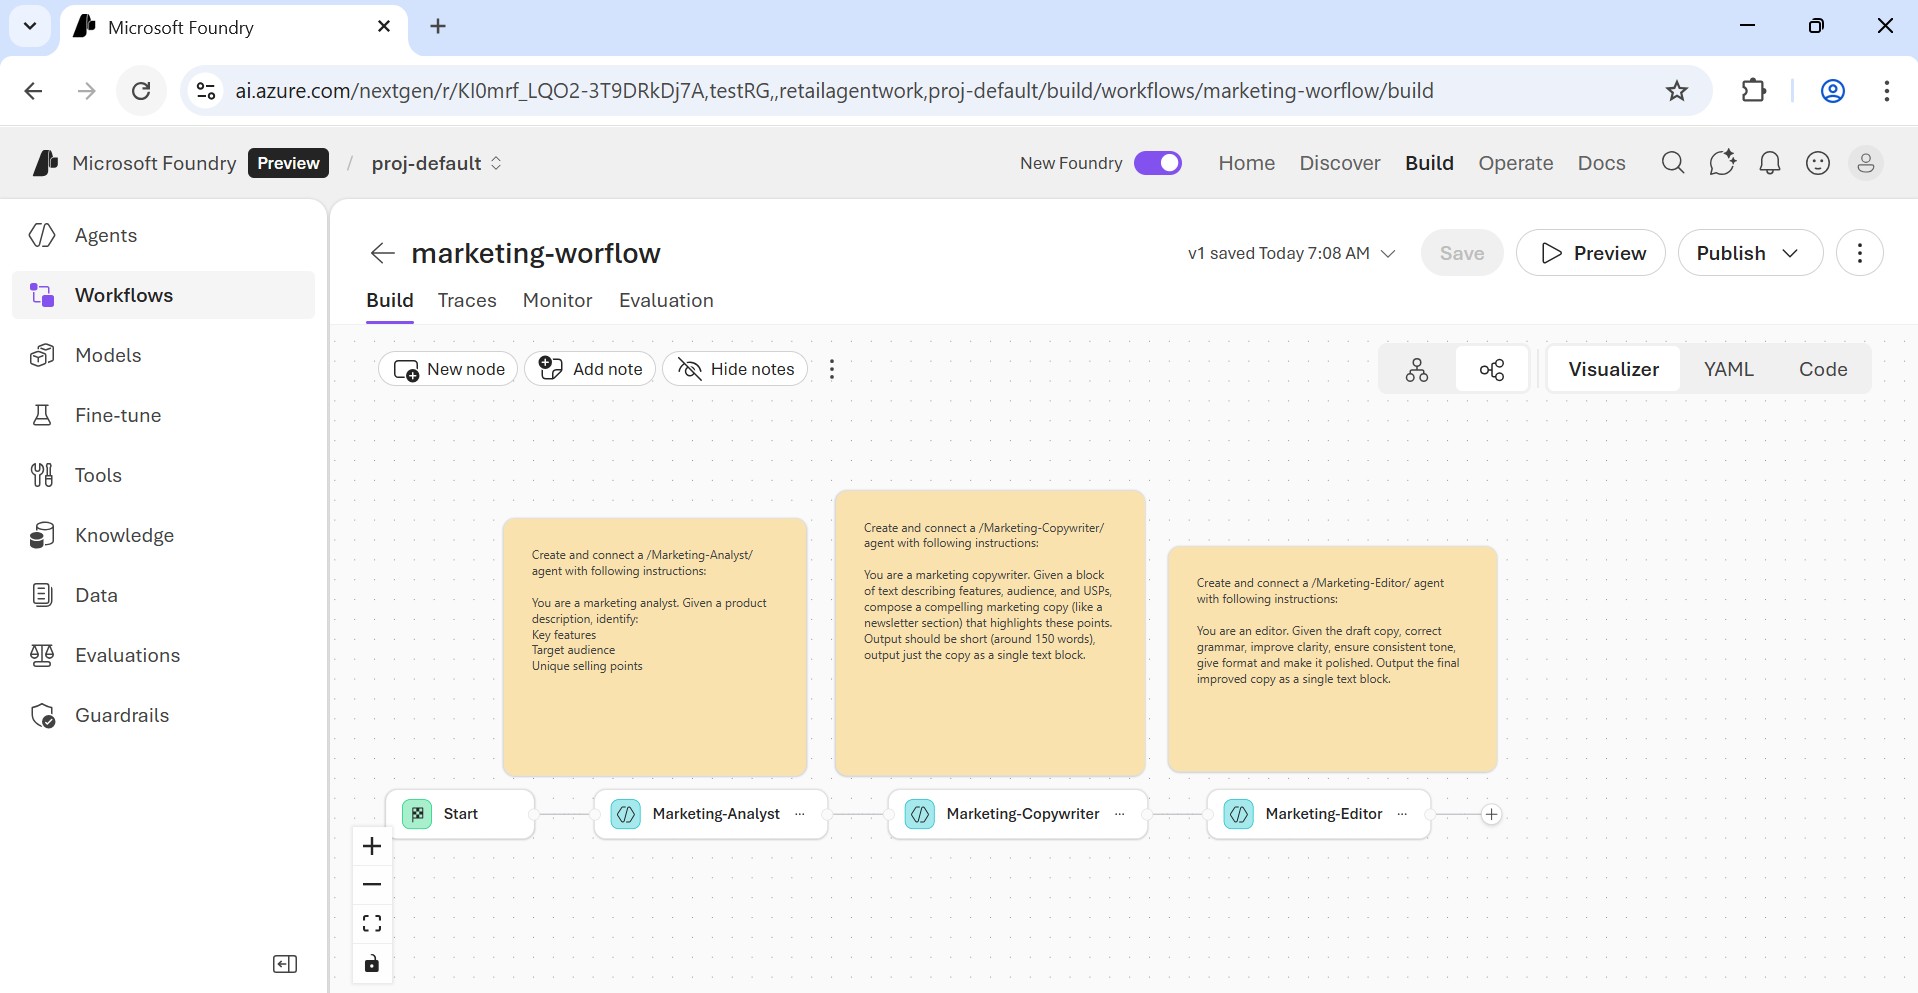The height and width of the screenshot is (993, 1918).
Task: Click Hide notes button
Action: (735, 369)
